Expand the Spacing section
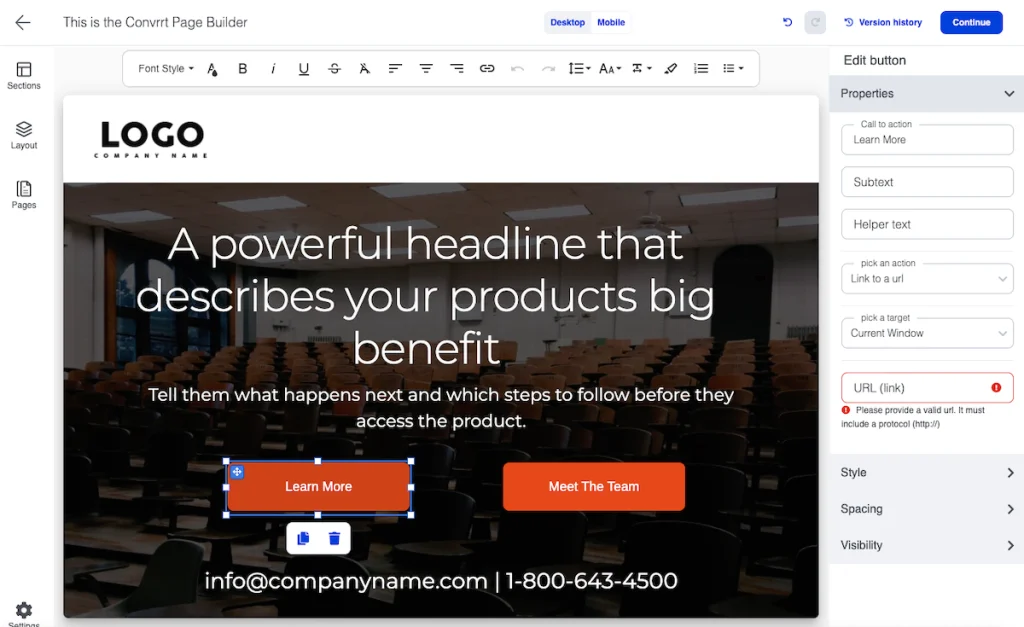1024x627 pixels. [927, 509]
